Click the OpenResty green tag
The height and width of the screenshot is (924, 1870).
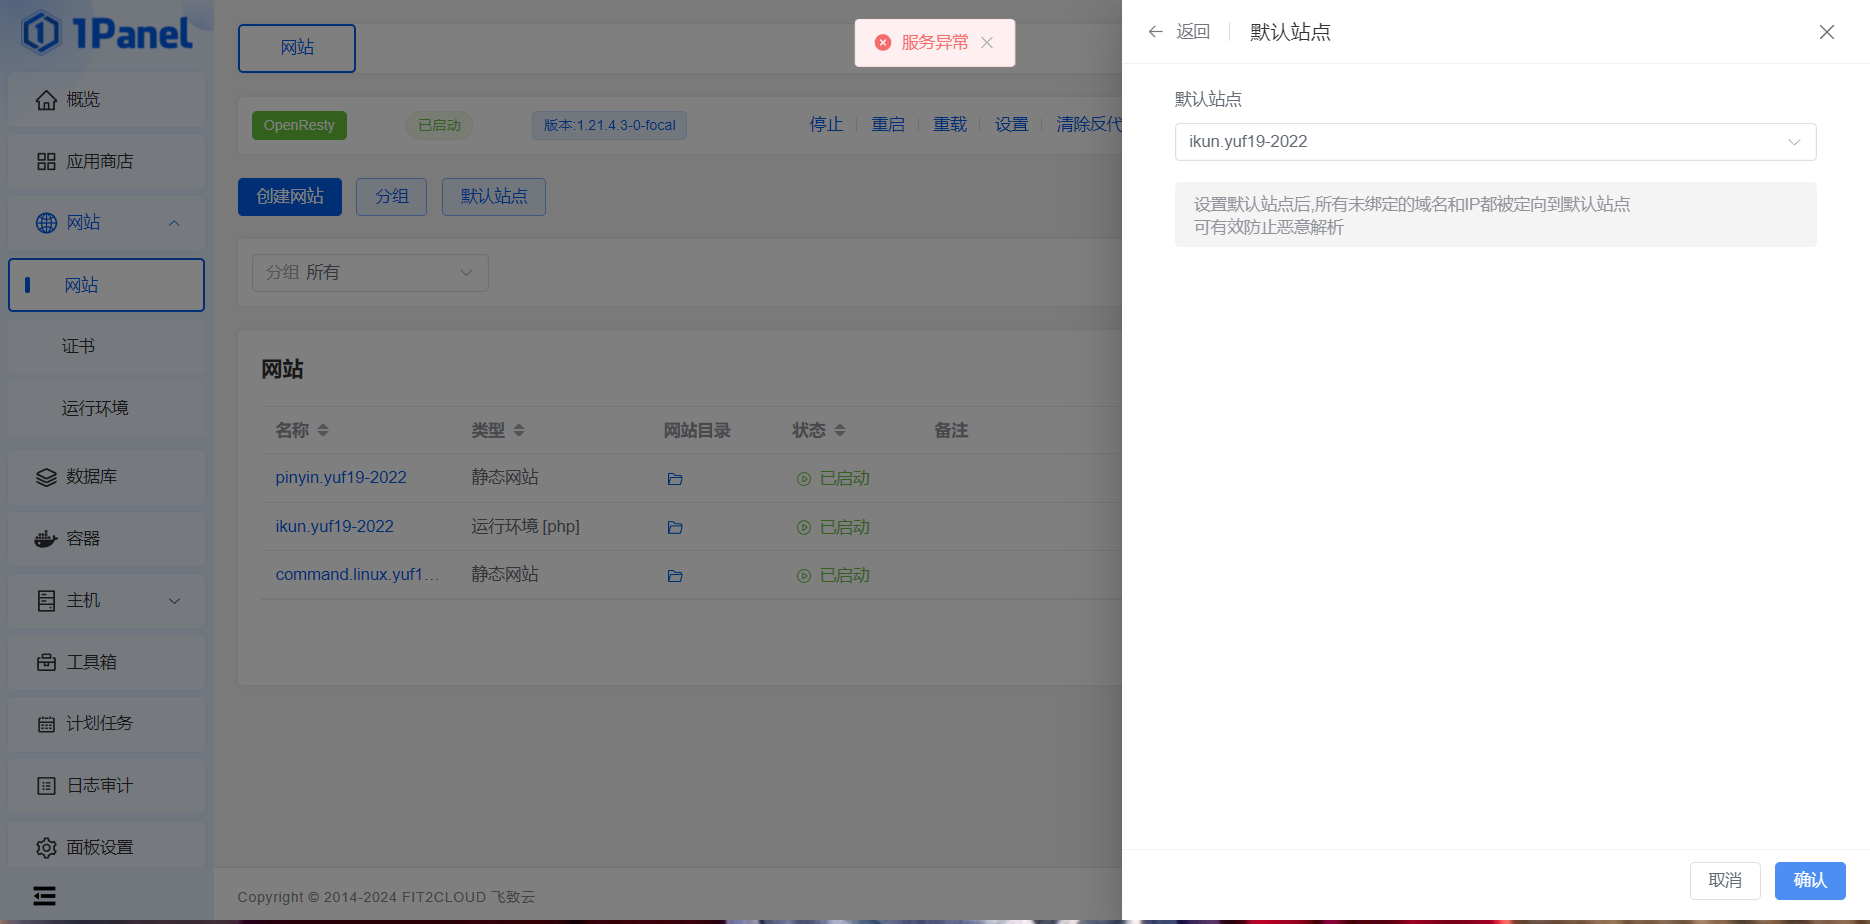click(x=299, y=126)
